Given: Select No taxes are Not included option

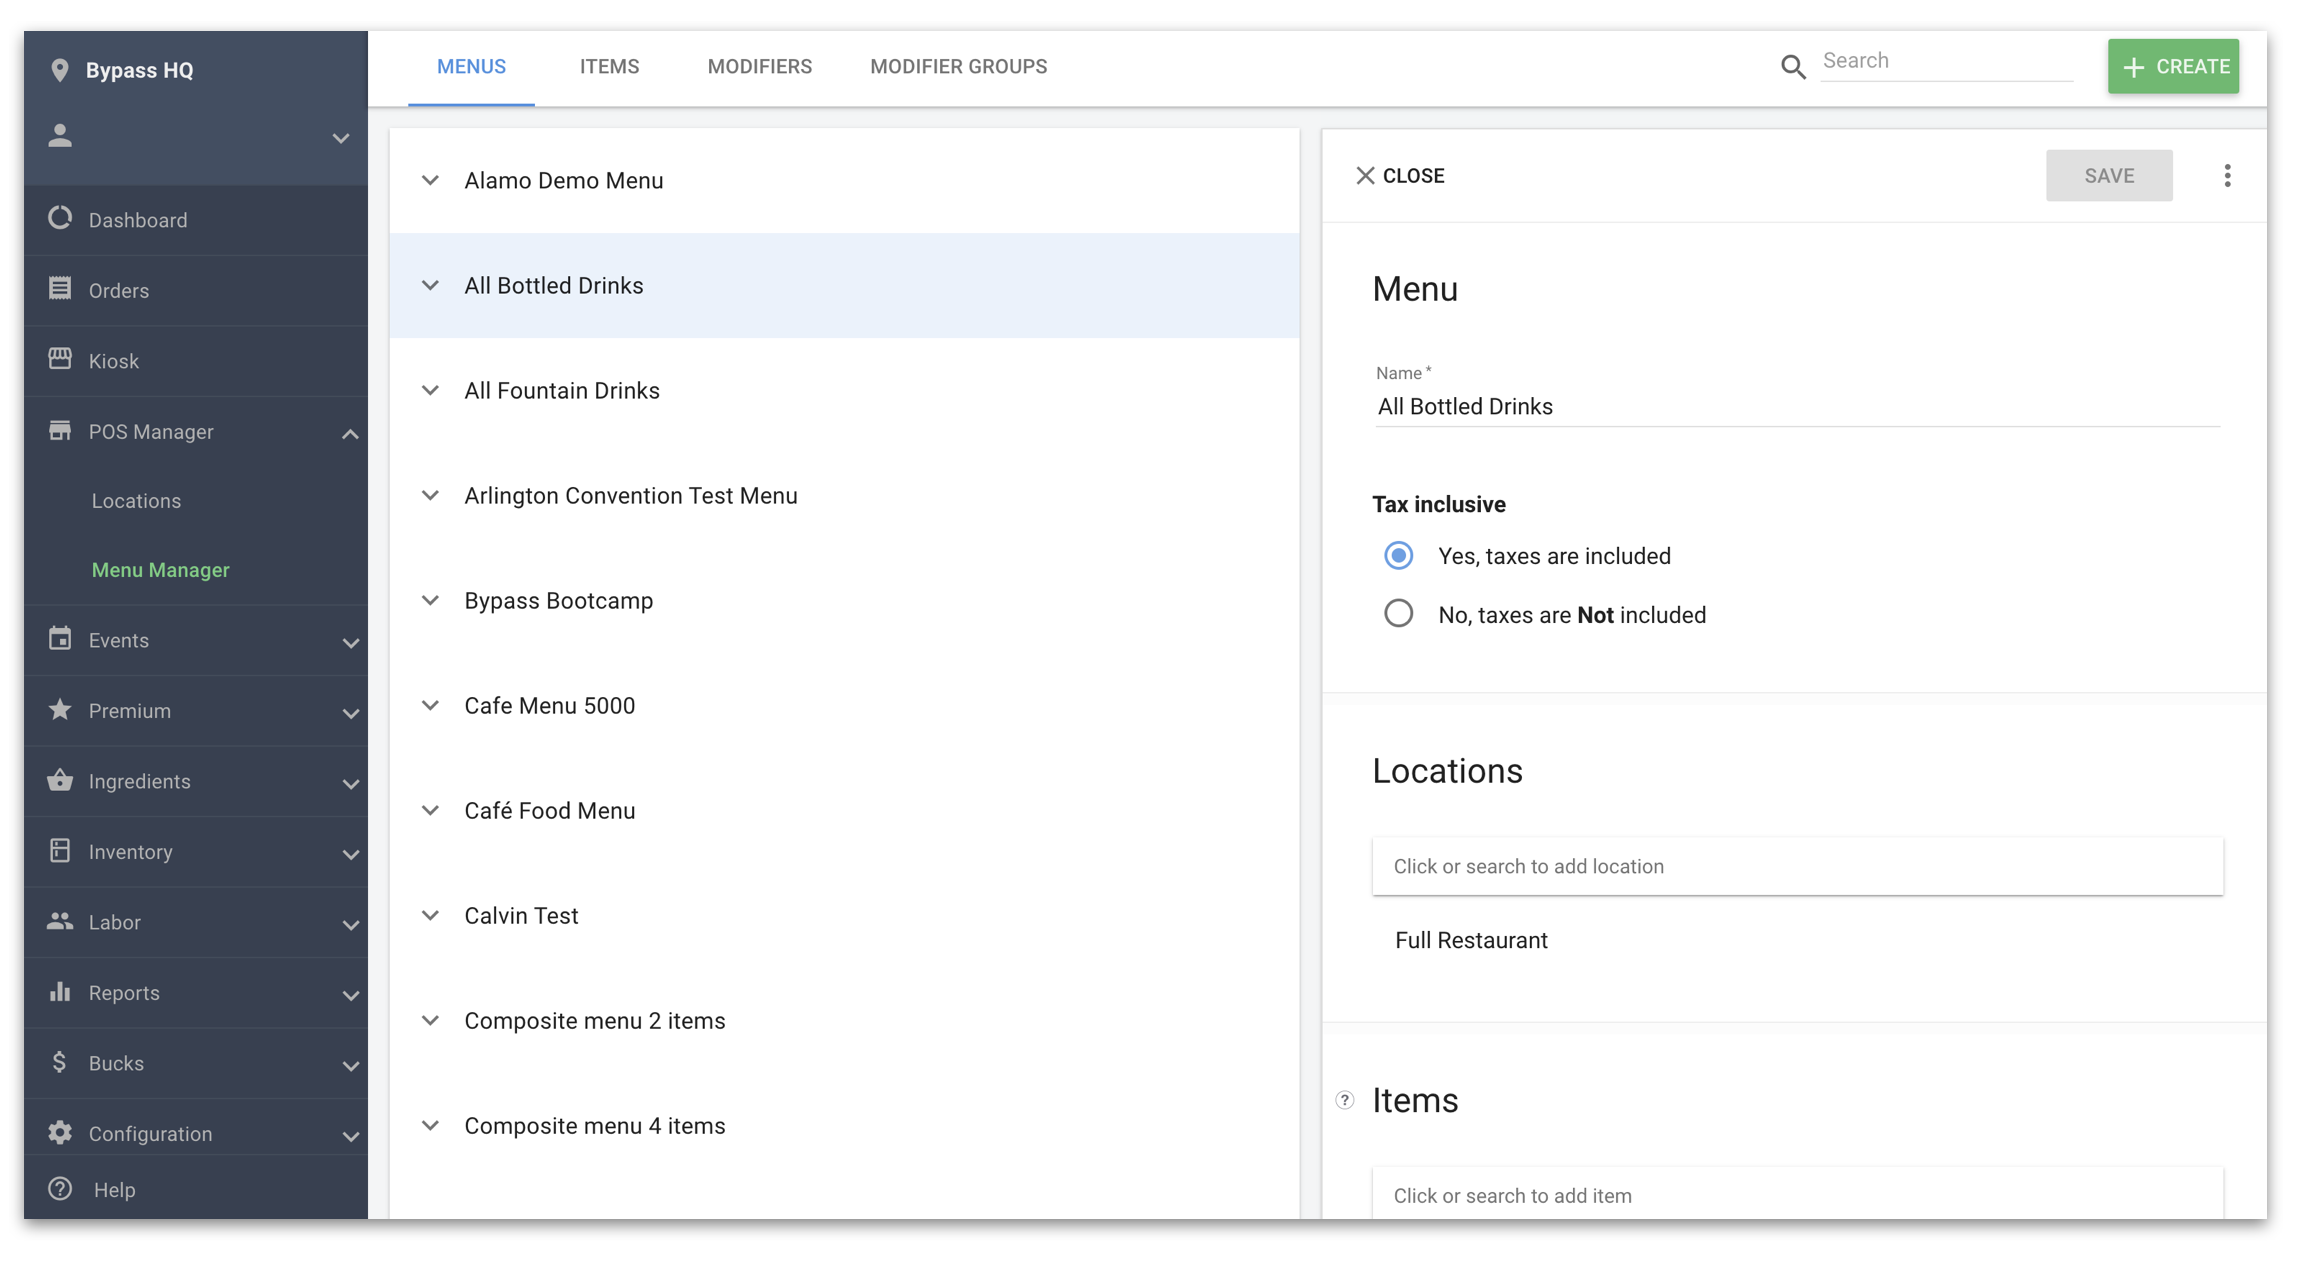Looking at the screenshot, I should [1397, 613].
